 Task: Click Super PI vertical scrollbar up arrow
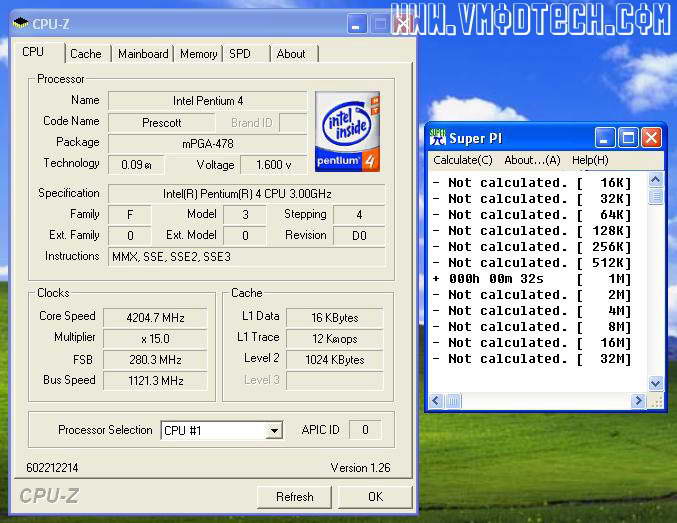point(655,180)
